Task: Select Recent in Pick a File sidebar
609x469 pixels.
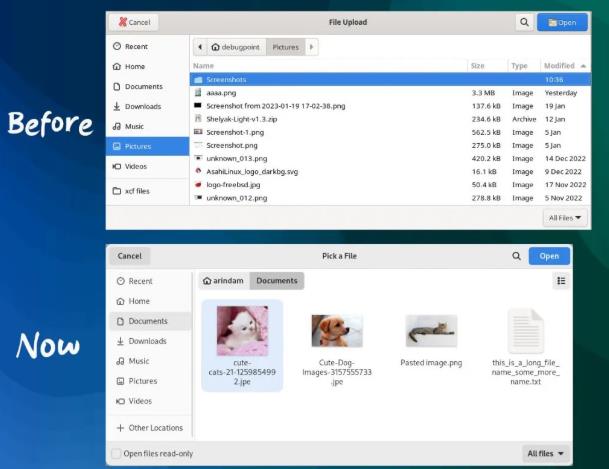Action: click(151, 281)
